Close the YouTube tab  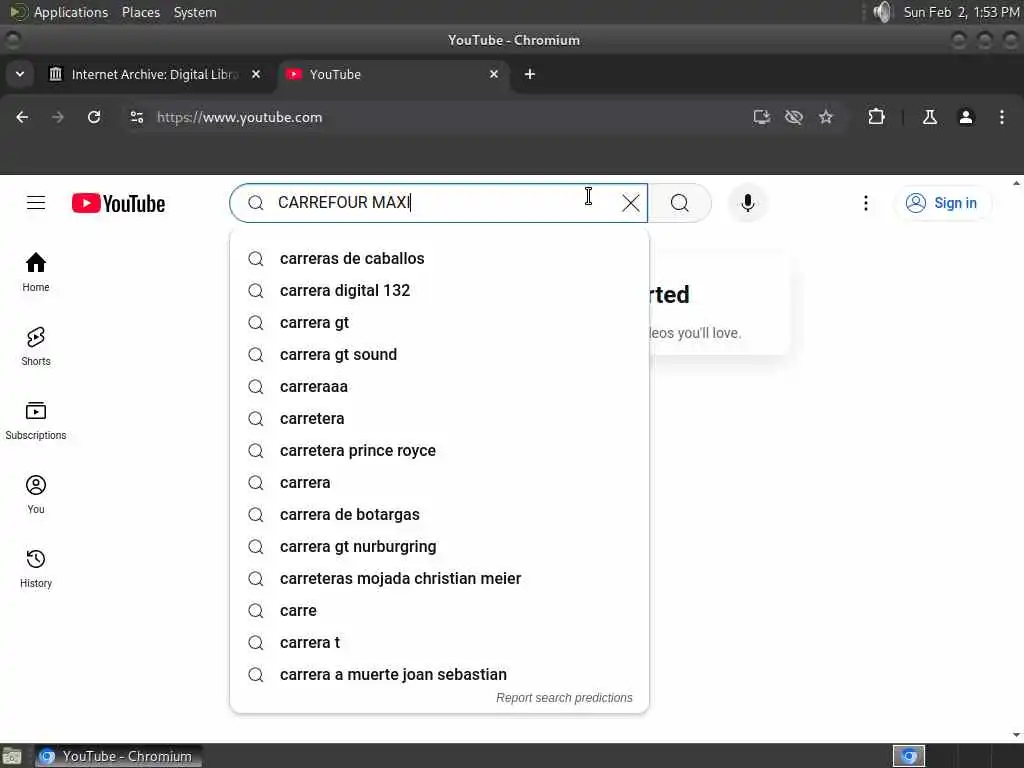[494, 74]
